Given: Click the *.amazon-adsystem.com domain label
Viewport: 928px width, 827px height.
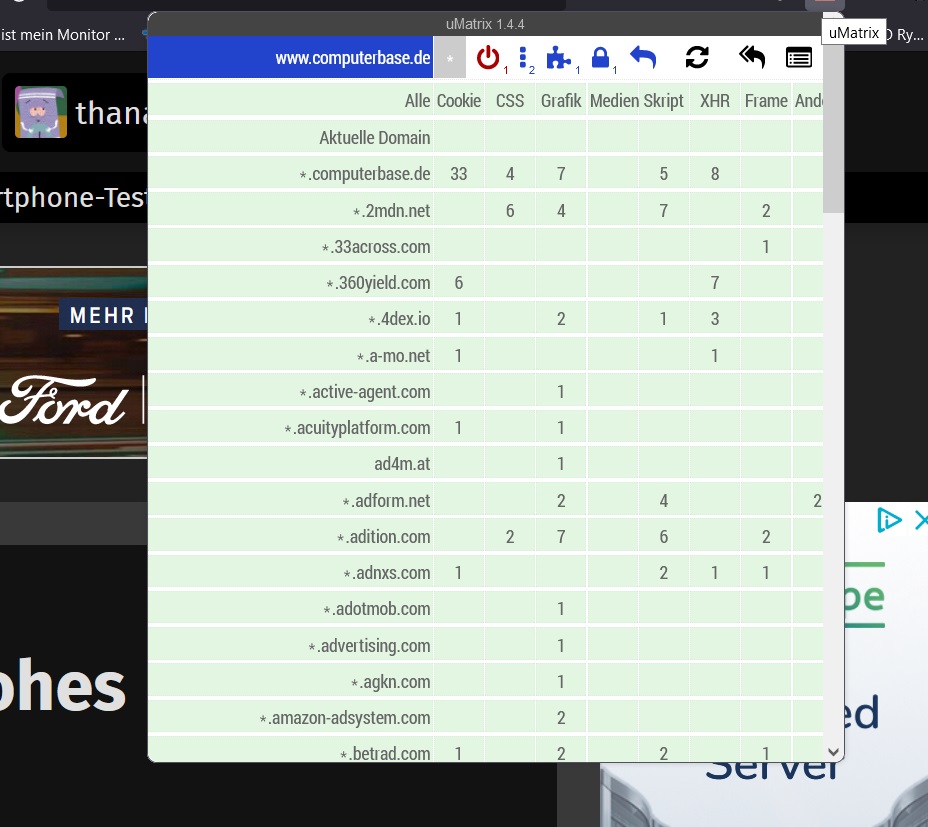Looking at the screenshot, I should click(345, 717).
